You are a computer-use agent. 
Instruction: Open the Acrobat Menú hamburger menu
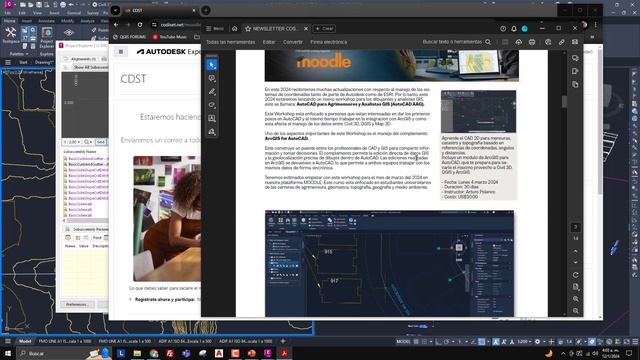point(215,29)
